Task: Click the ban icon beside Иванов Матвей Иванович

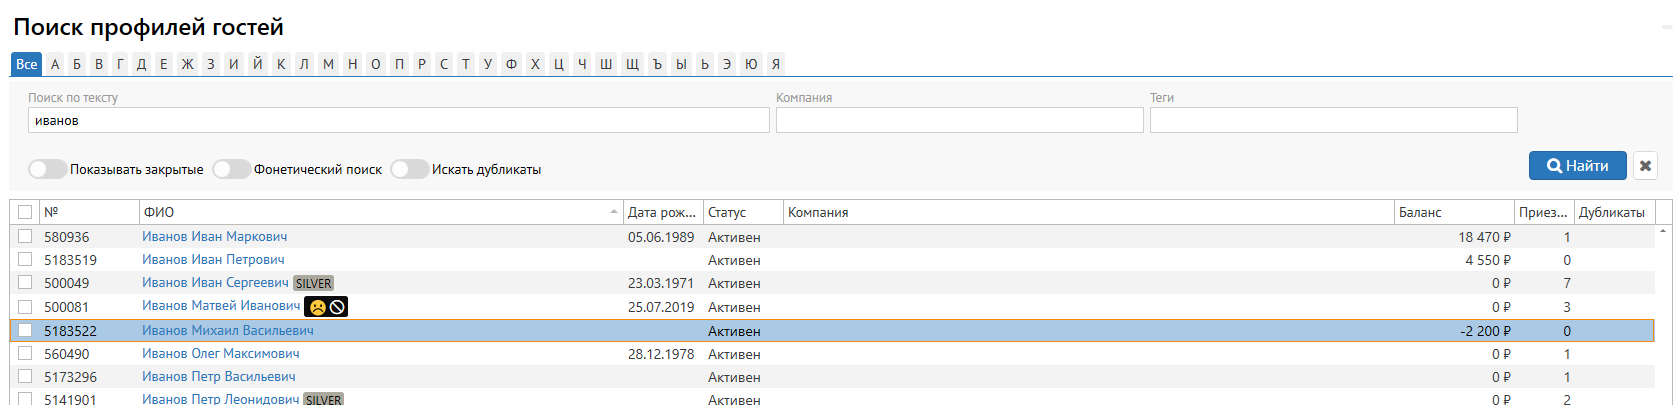Action: 338,307
